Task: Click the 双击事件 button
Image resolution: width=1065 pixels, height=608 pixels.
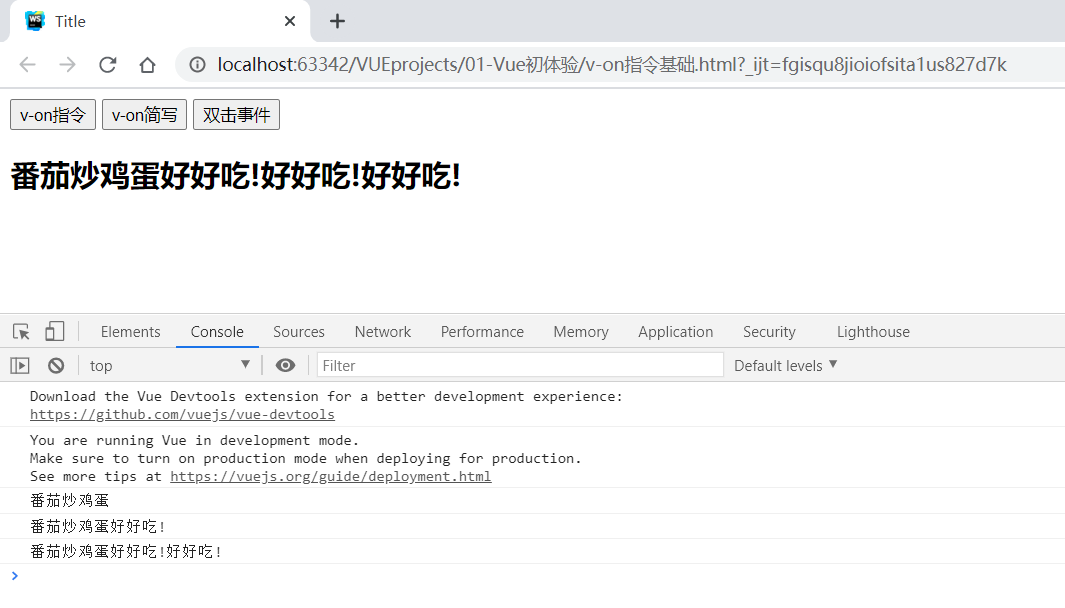Action: pyautogui.click(x=236, y=115)
